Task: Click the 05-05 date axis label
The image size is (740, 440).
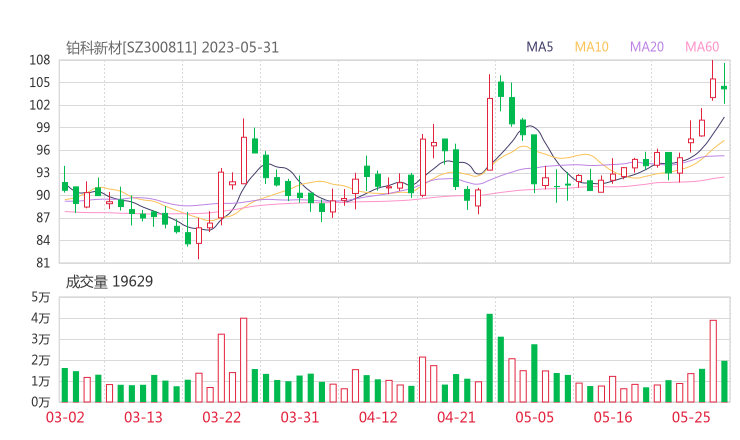Action: point(535,417)
